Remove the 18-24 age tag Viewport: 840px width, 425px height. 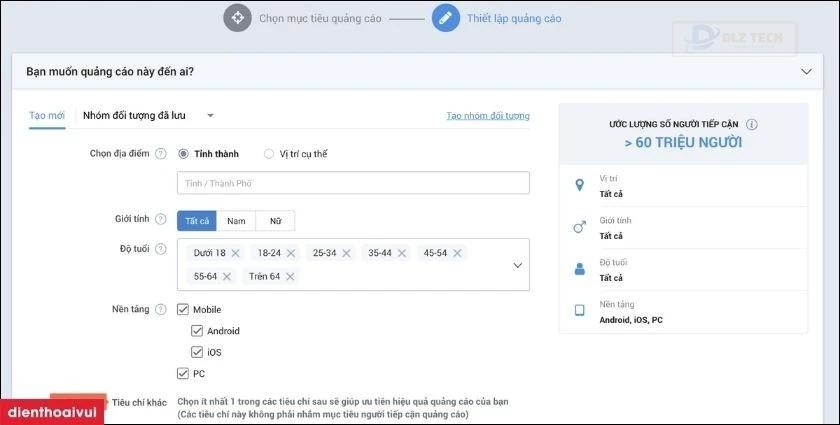click(x=291, y=253)
